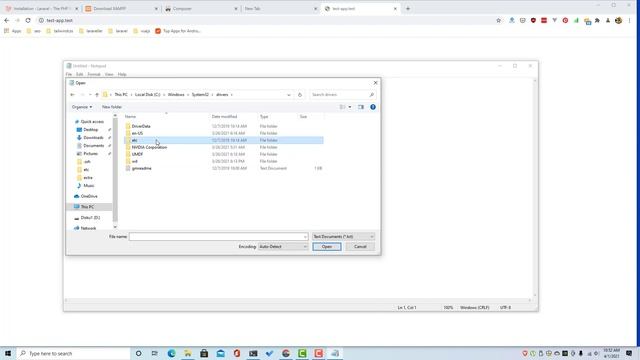Select OneDrive in the navigation pane
640x360 pixels.
pyautogui.click(x=89, y=196)
